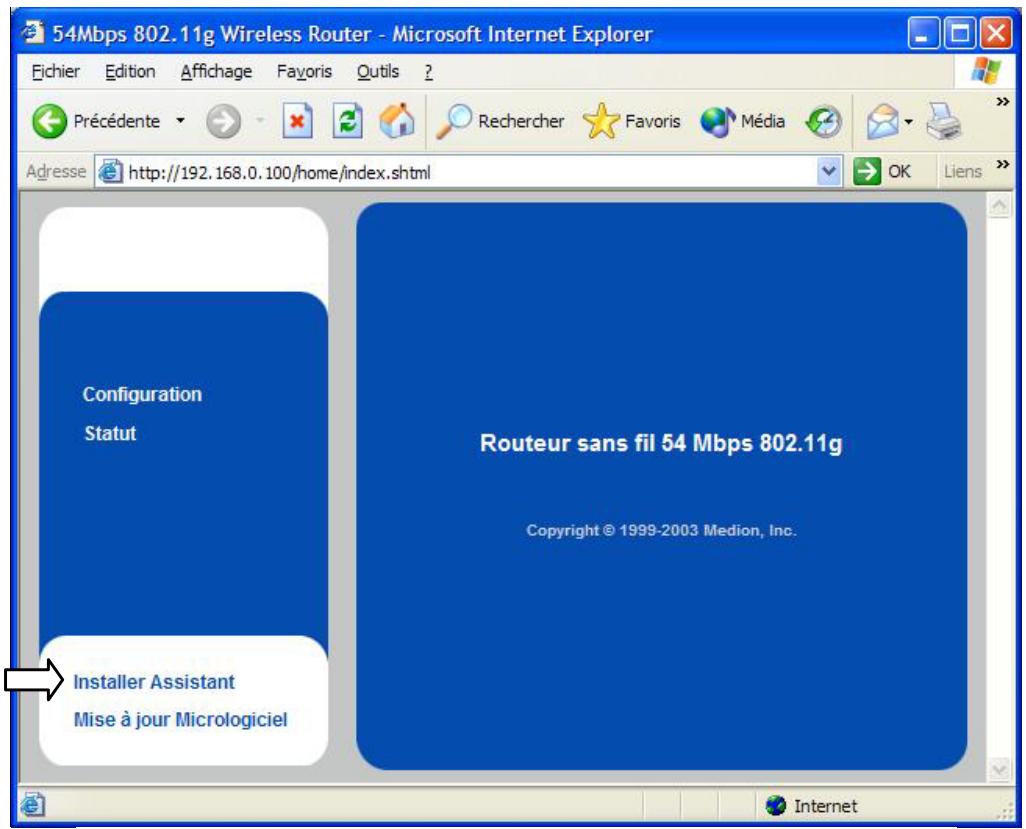Click the Précédente back arrow icon
Screen dimensions: 1026x829
(50, 121)
